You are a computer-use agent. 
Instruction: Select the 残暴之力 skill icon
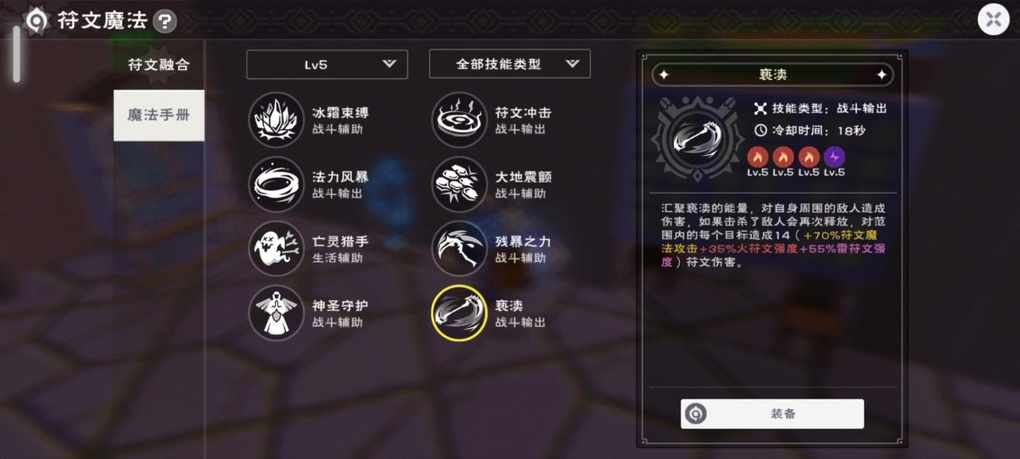[459, 248]
